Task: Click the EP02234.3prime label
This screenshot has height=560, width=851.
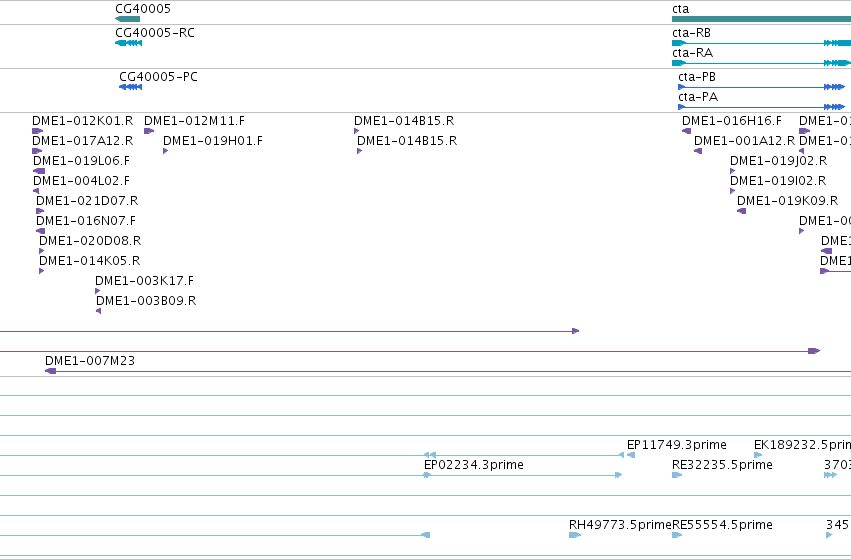Action: coord(474,465)
